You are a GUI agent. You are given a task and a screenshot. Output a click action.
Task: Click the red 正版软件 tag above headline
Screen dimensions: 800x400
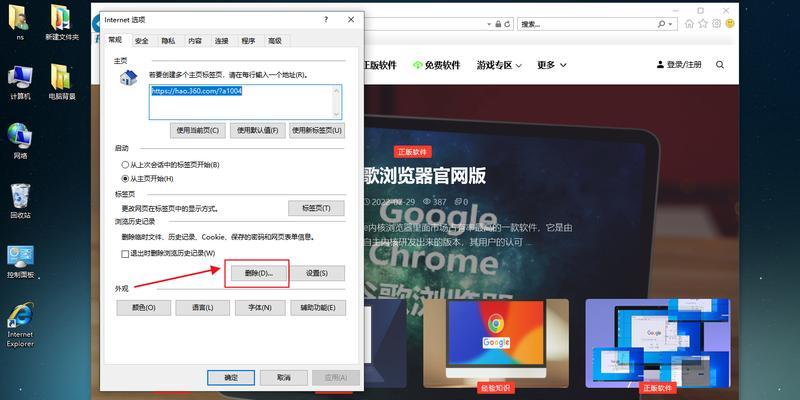(413, 152)
